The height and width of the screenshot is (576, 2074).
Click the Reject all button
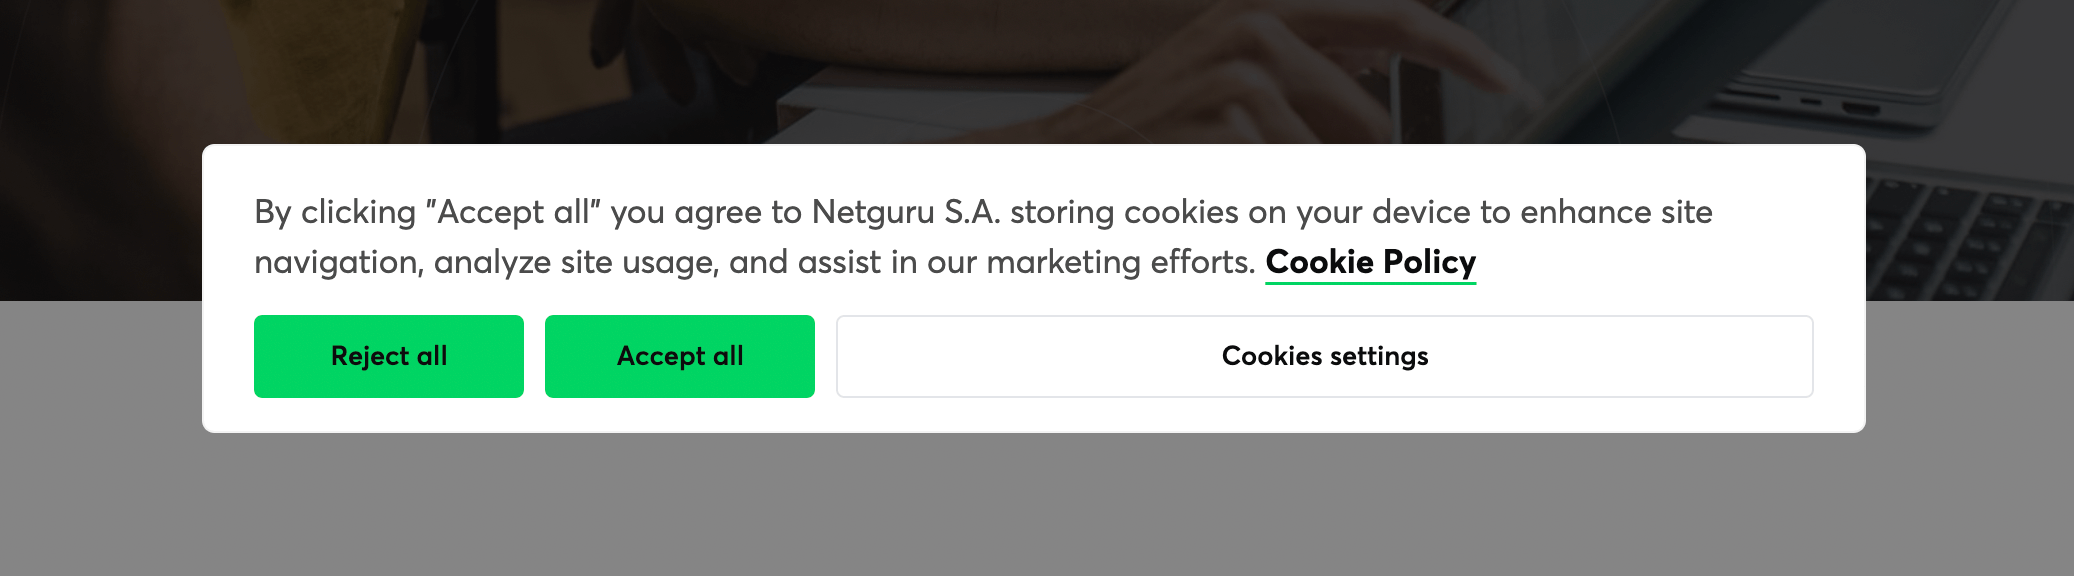[388, 356]
